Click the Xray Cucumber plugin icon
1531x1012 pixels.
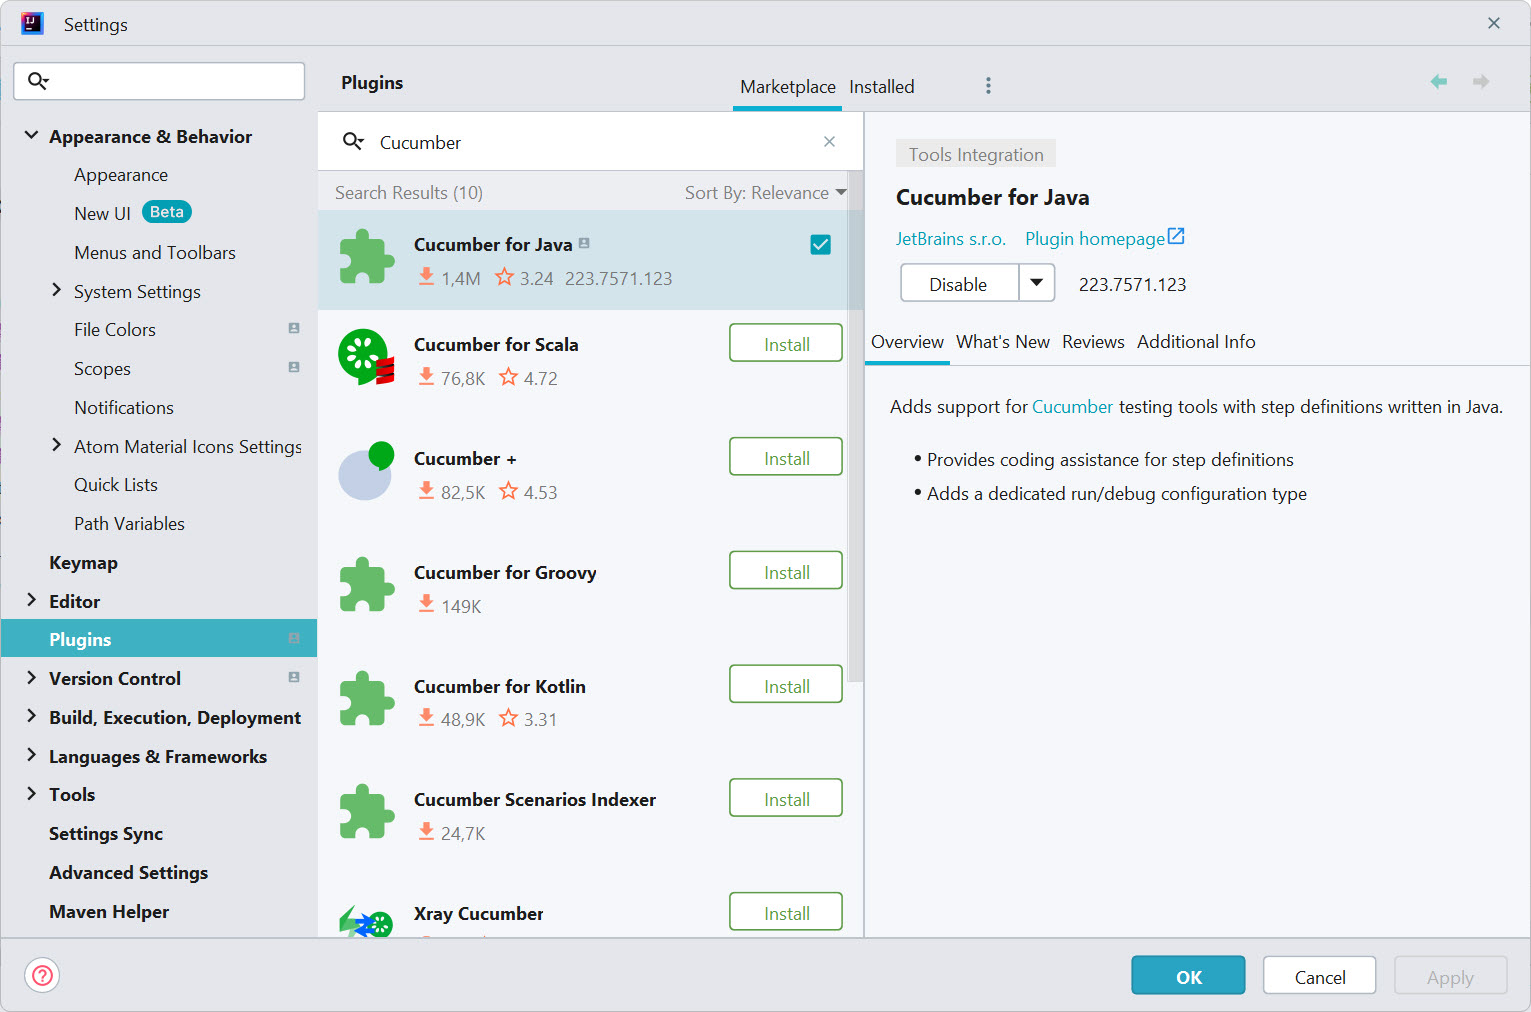coord(367,922)
